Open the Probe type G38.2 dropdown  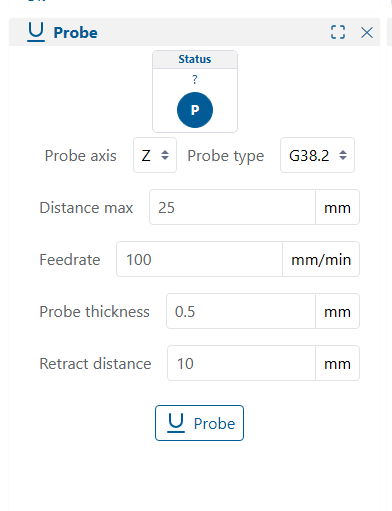coord(317,155)
